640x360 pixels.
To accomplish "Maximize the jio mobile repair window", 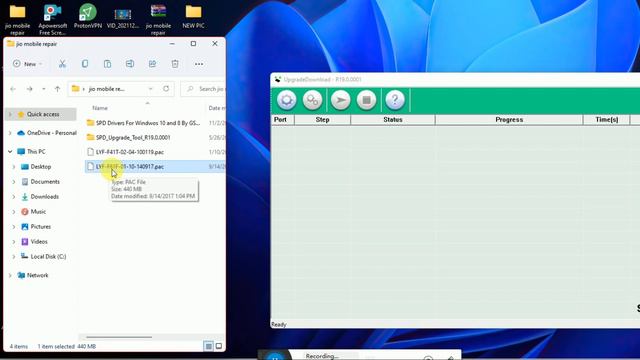I will coord(193,44).
